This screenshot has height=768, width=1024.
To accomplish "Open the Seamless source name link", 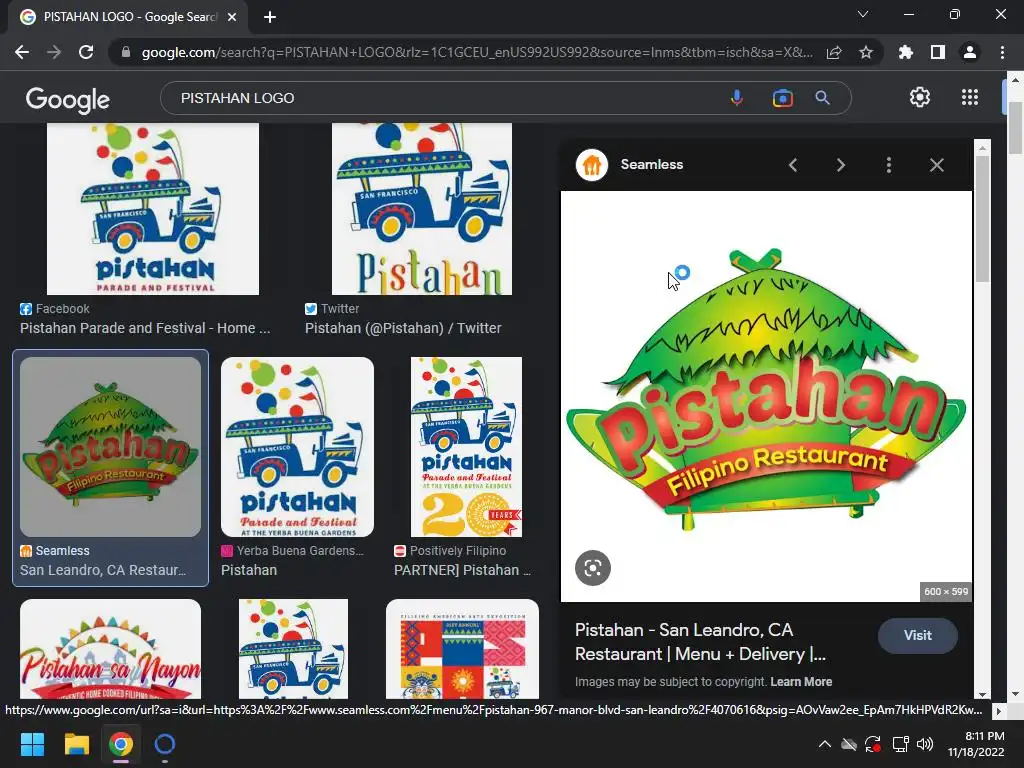I will [x=652, y=165].
